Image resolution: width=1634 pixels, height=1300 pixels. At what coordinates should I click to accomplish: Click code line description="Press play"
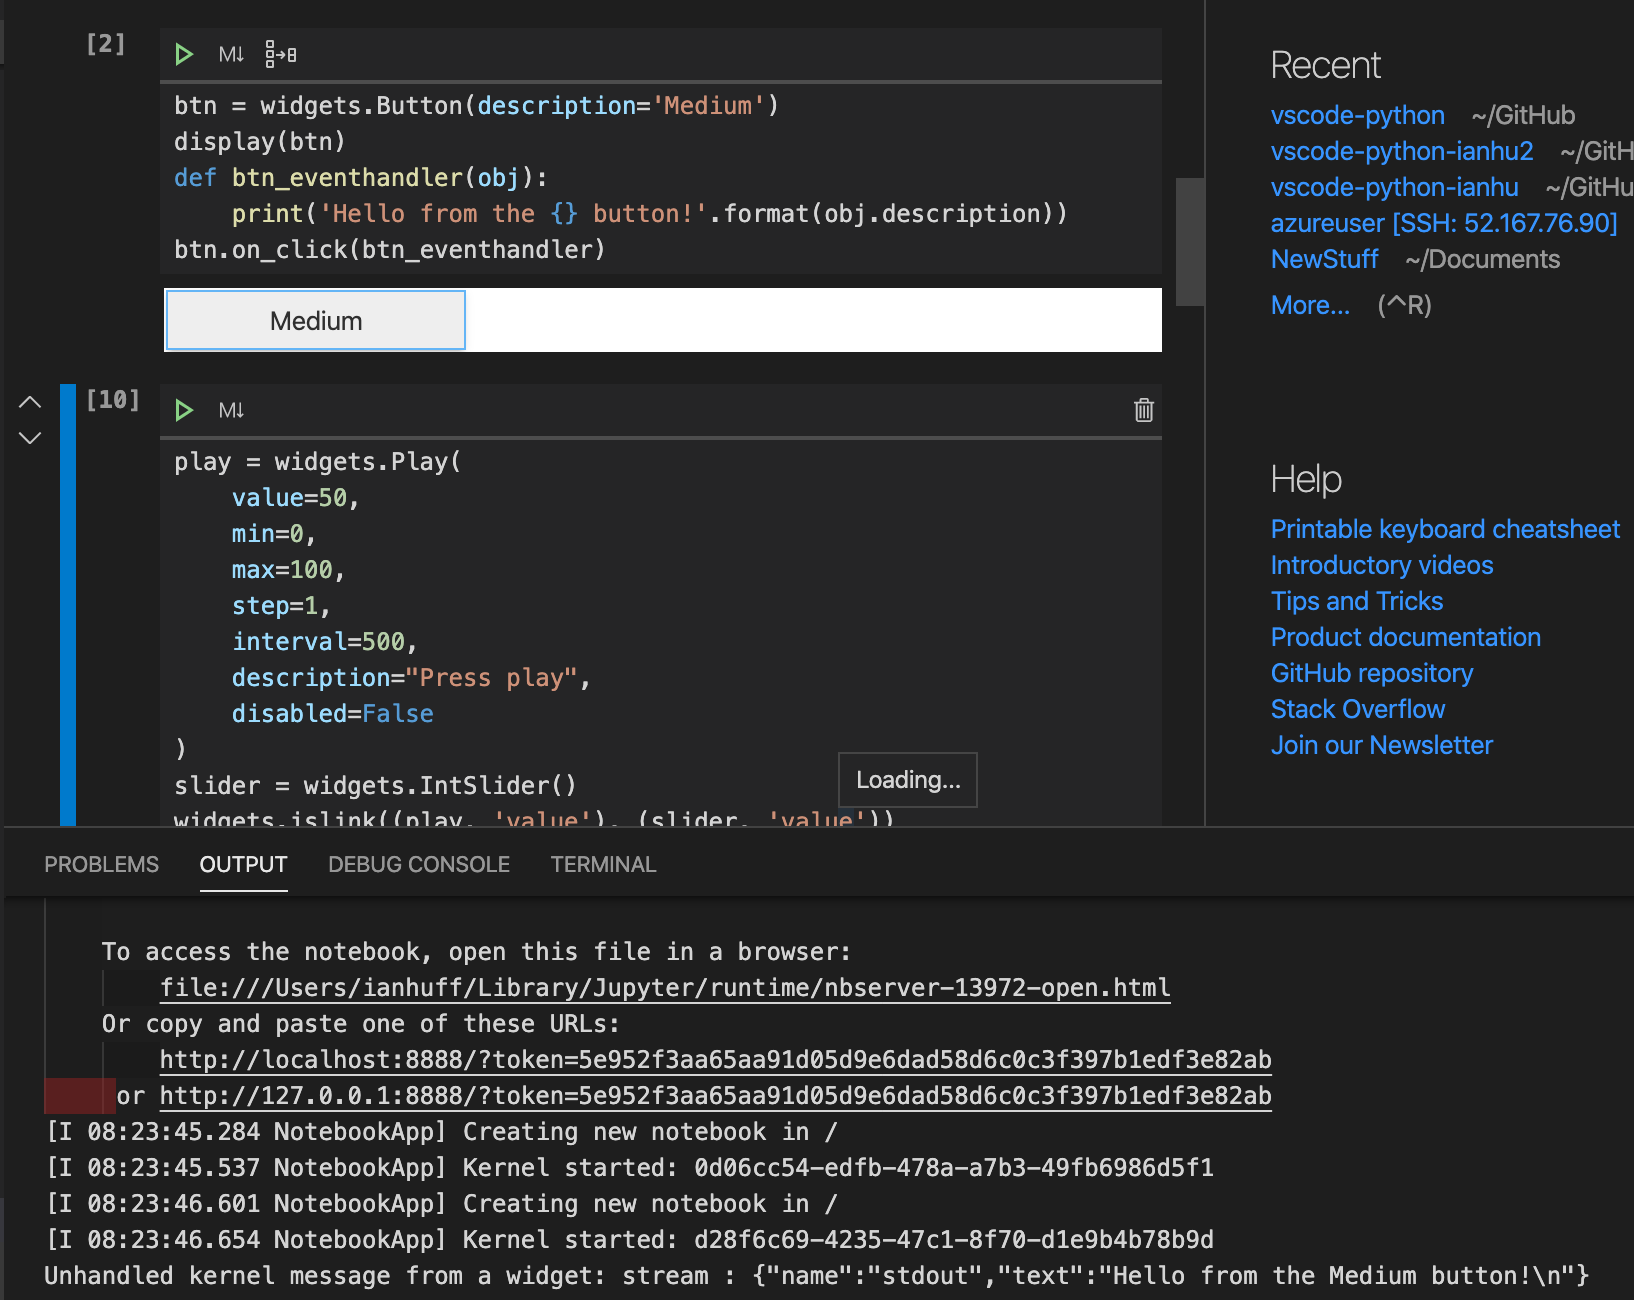(411, 678)
